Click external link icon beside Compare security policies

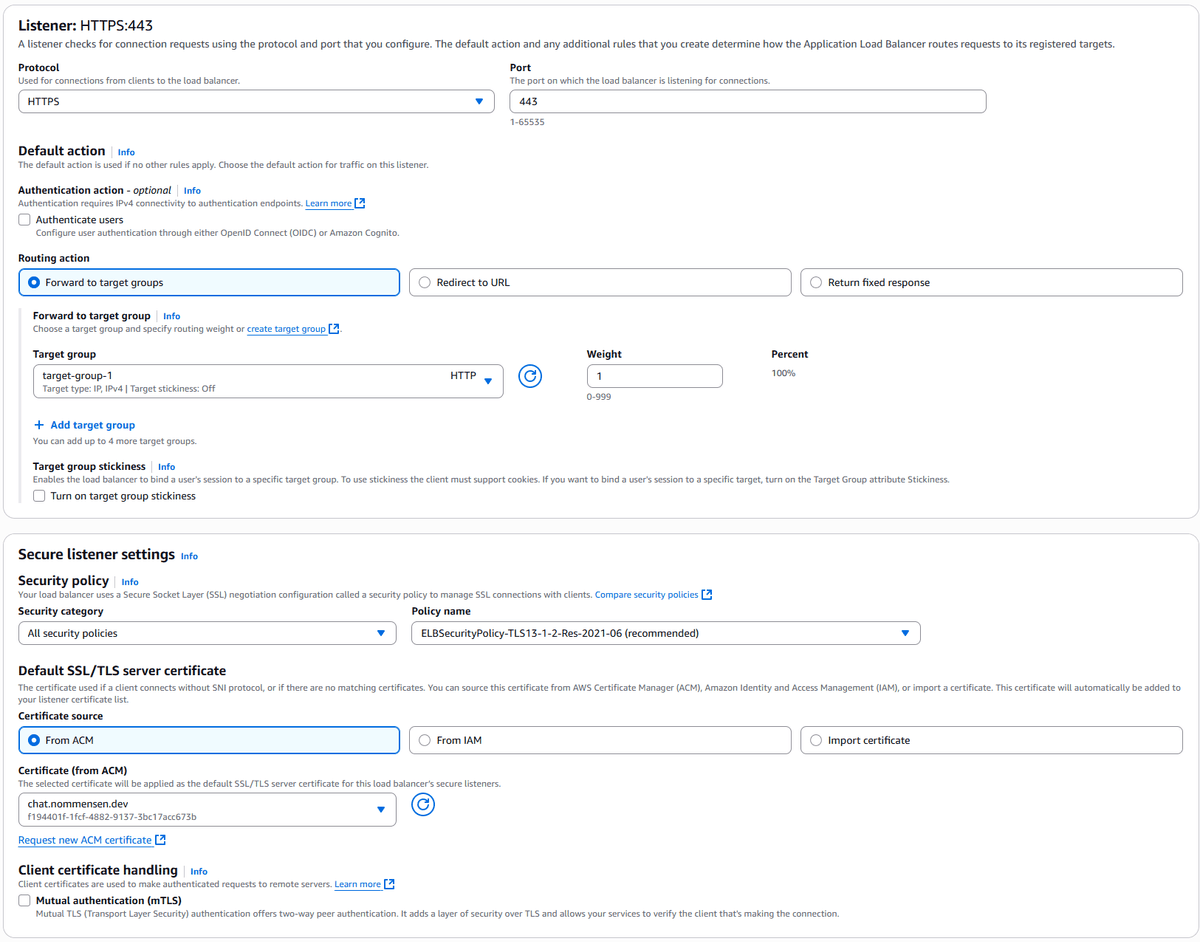click(x=707, y=595)
